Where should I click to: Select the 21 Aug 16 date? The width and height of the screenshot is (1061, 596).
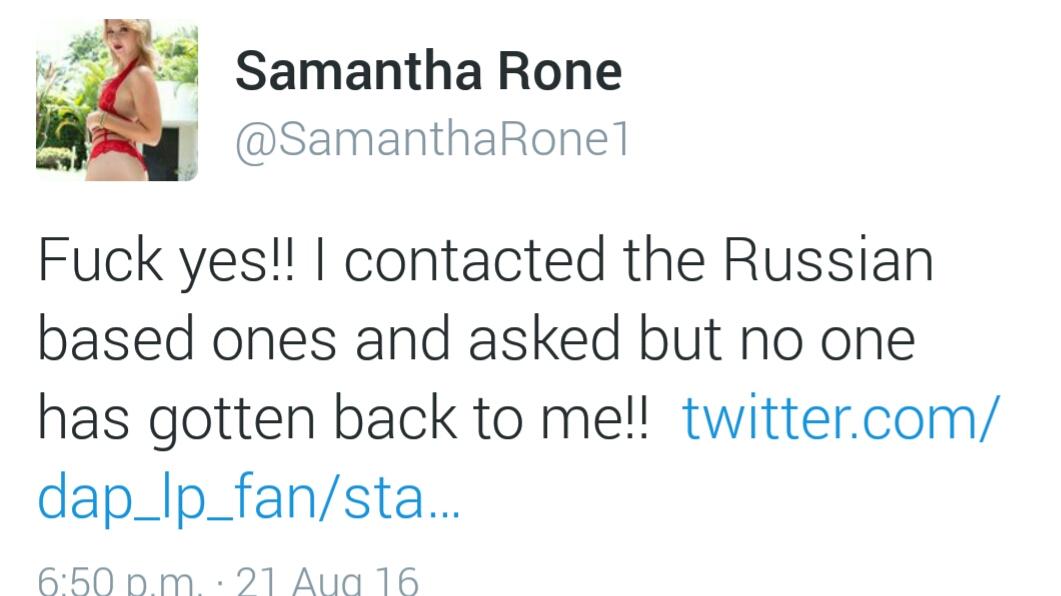(326, 581)
